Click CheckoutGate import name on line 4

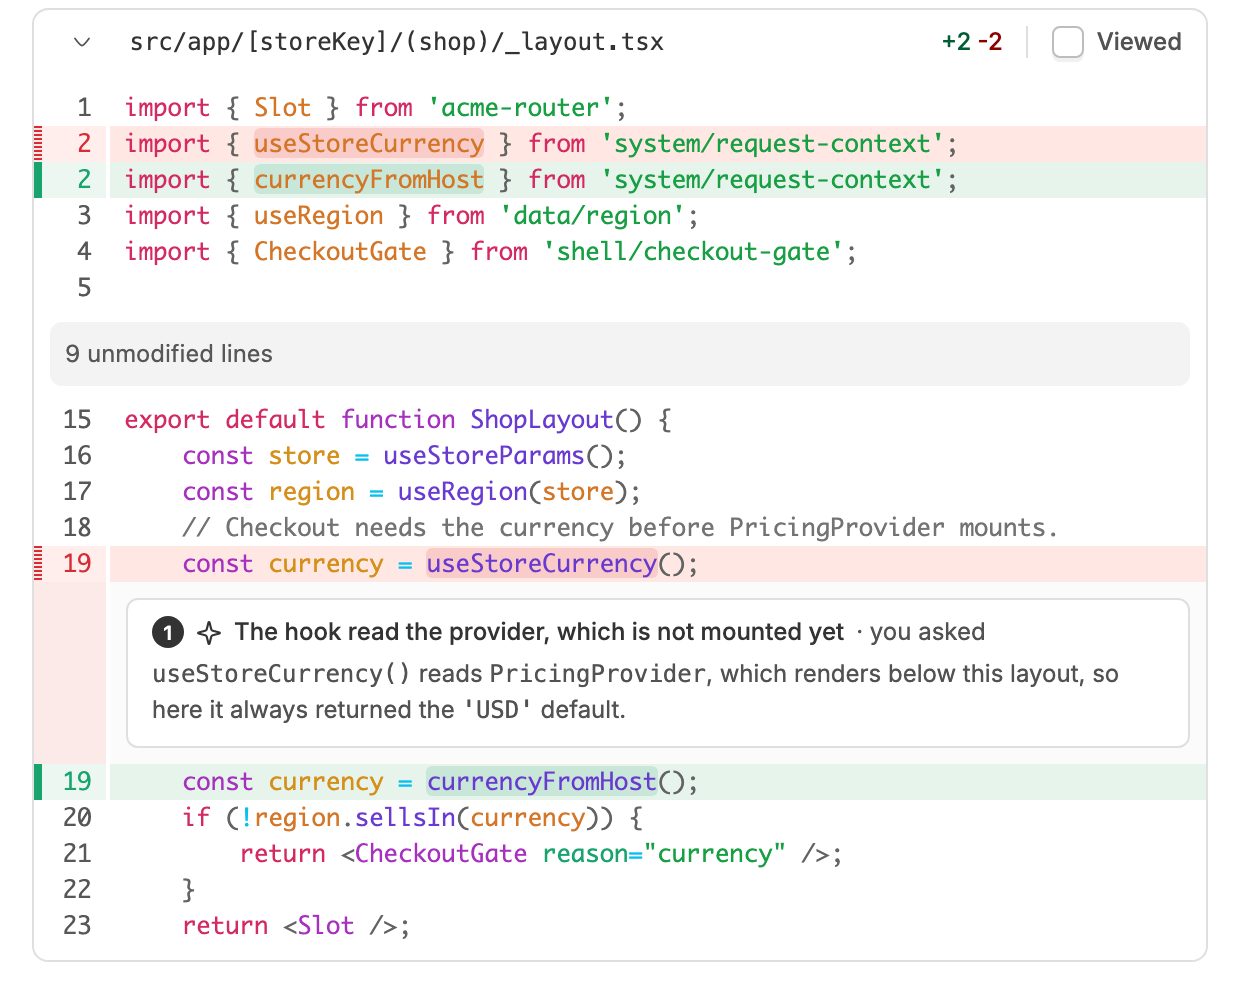(x=340, y=252)
